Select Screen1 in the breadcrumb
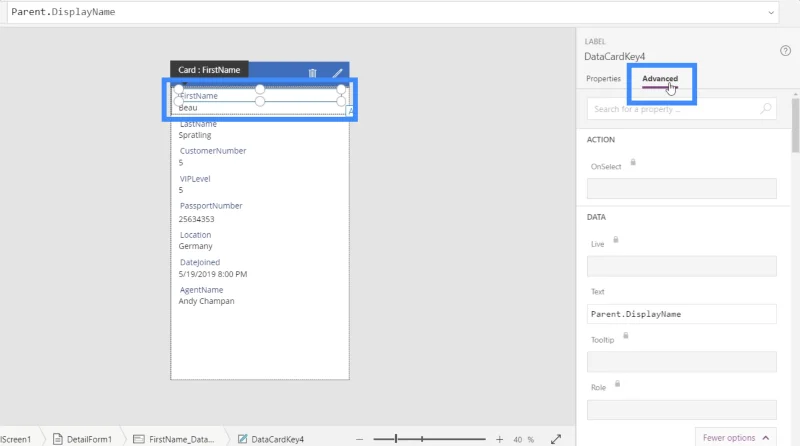The height and width of the screenshot is (446, 800). pyautogui.click(x=15, y=439)
